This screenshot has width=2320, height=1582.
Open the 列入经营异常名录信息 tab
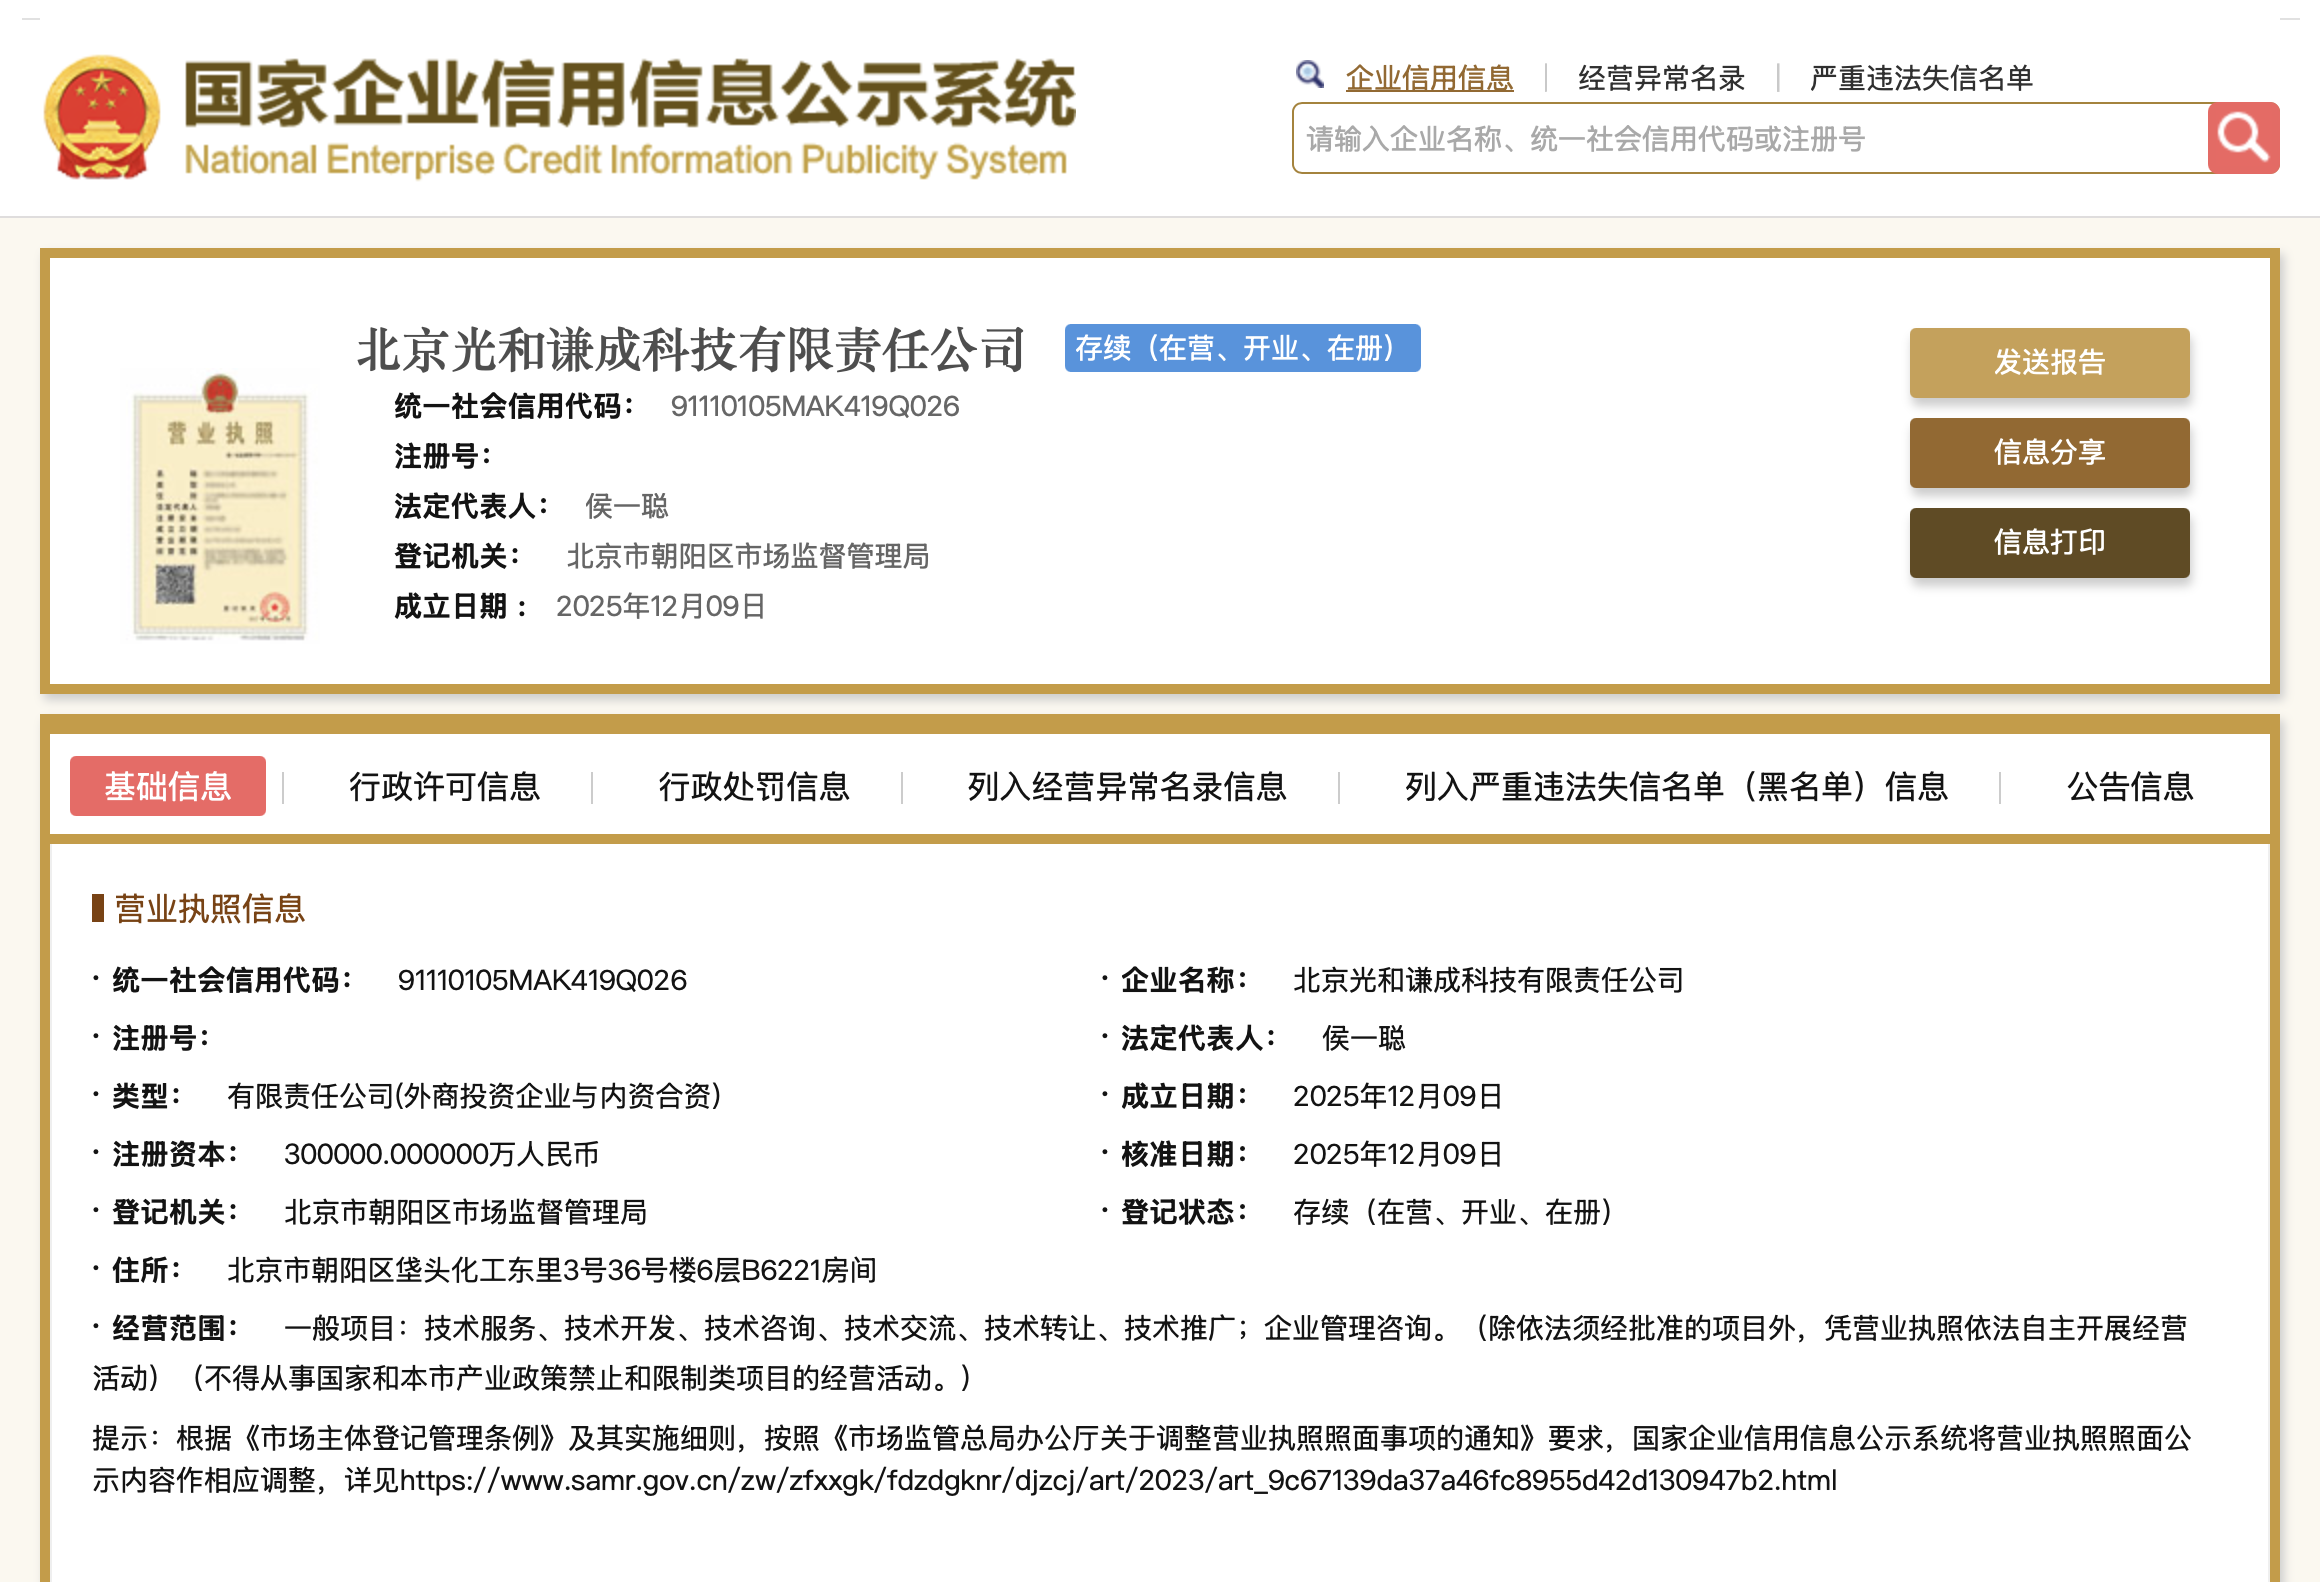[1126, 787]
